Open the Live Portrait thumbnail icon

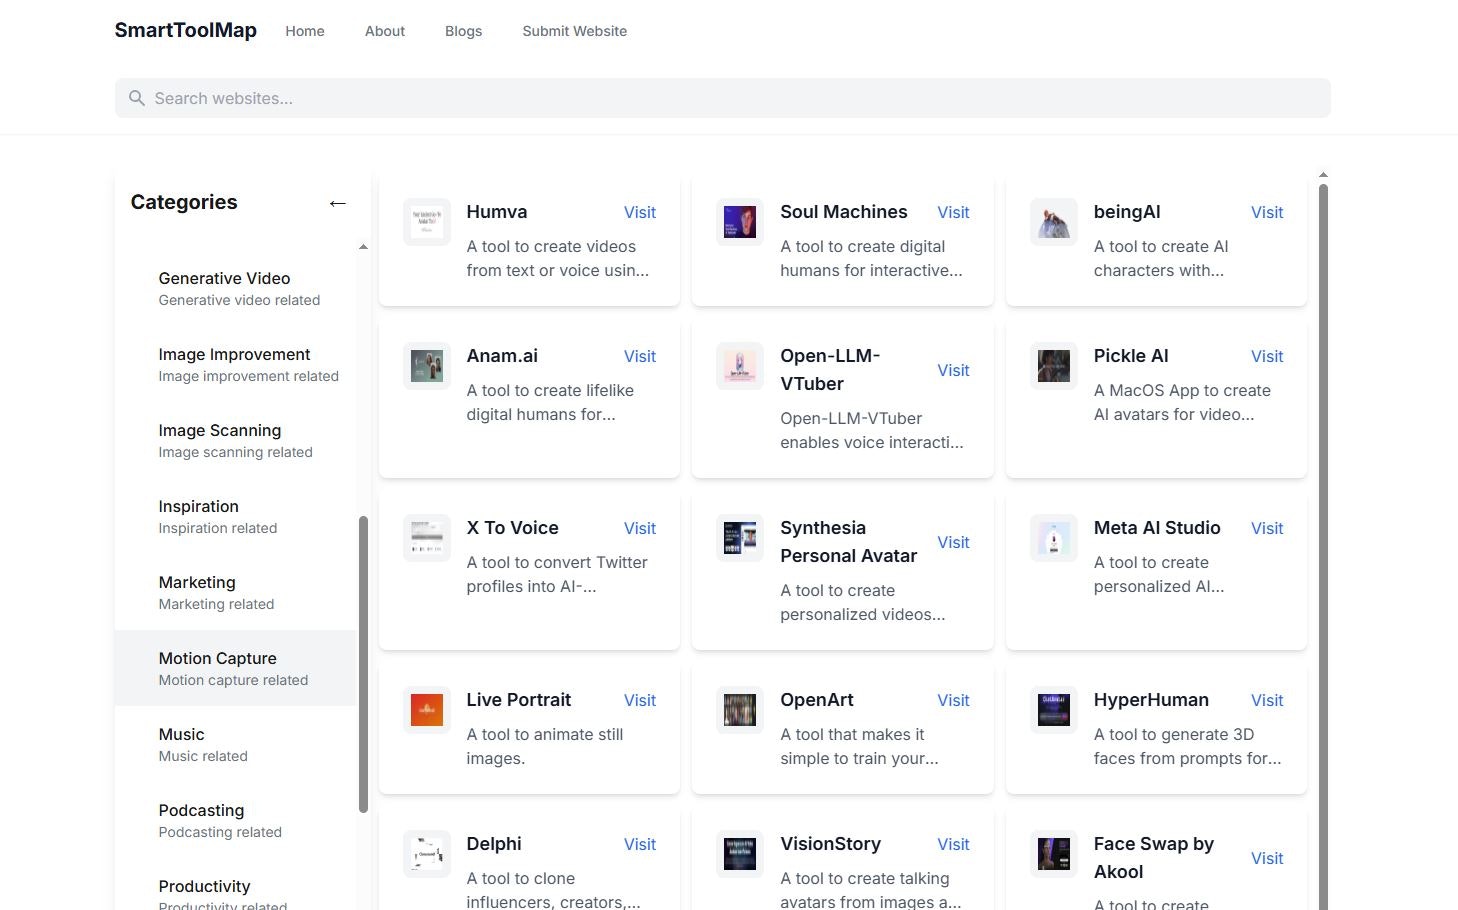click(427, 710)
